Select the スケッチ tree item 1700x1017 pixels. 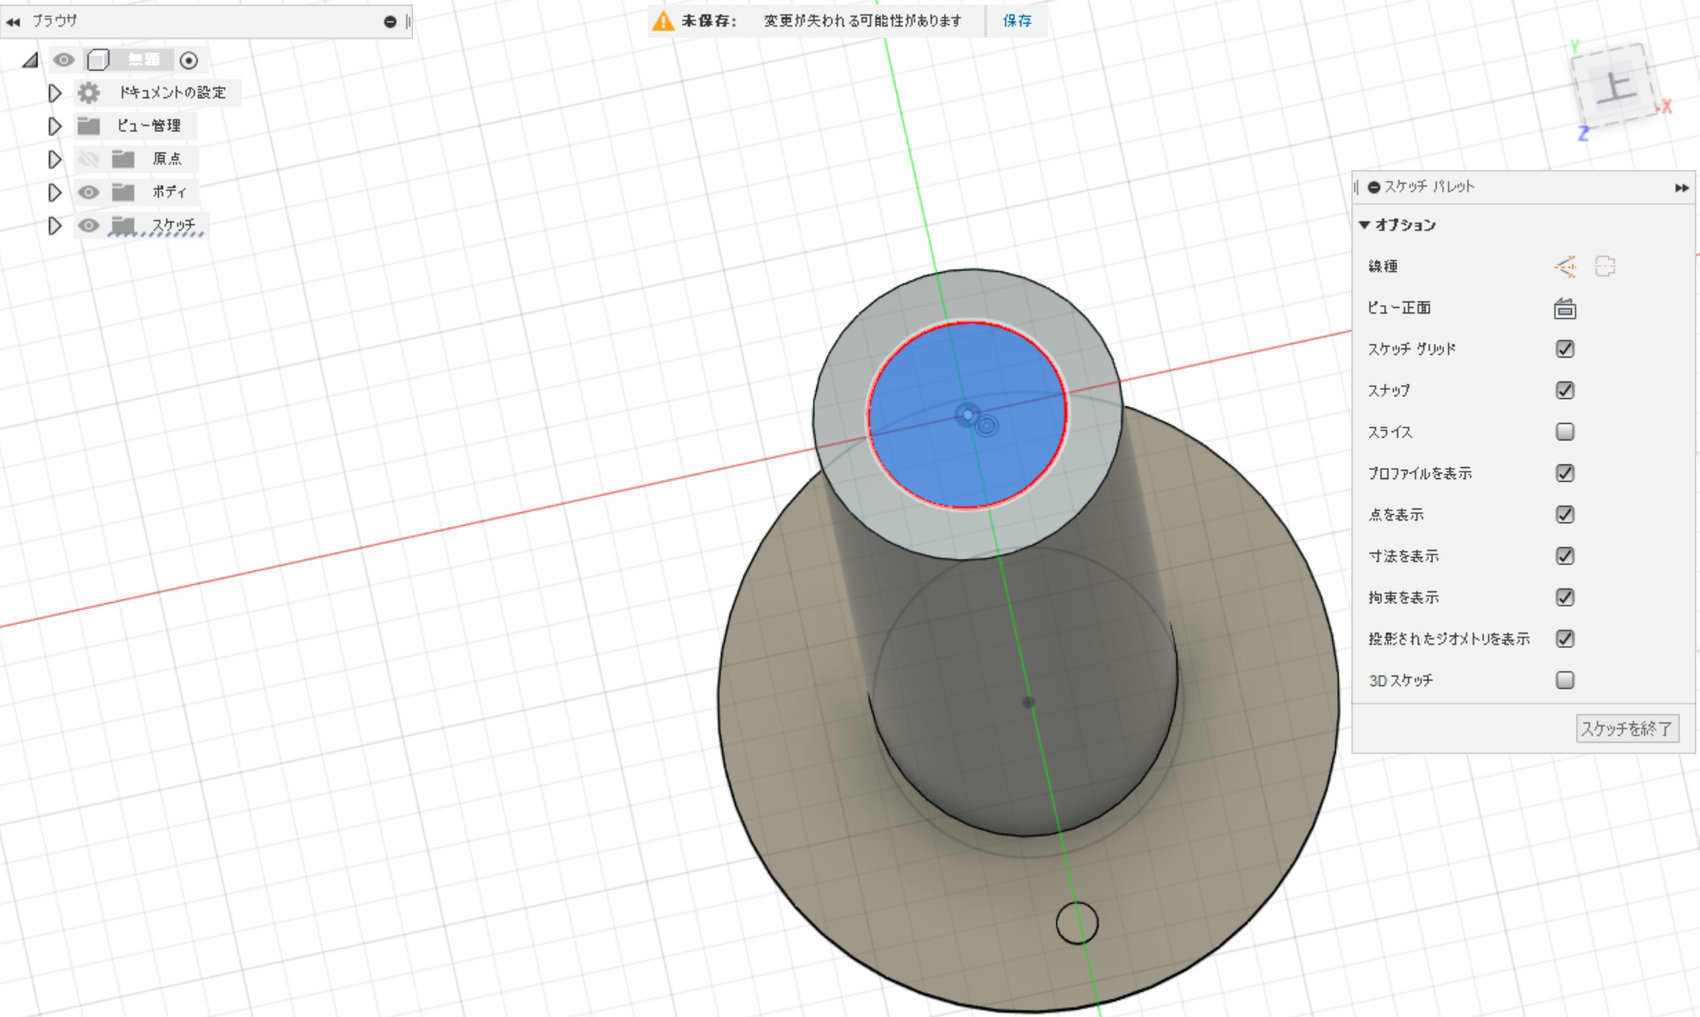point(174,226)
